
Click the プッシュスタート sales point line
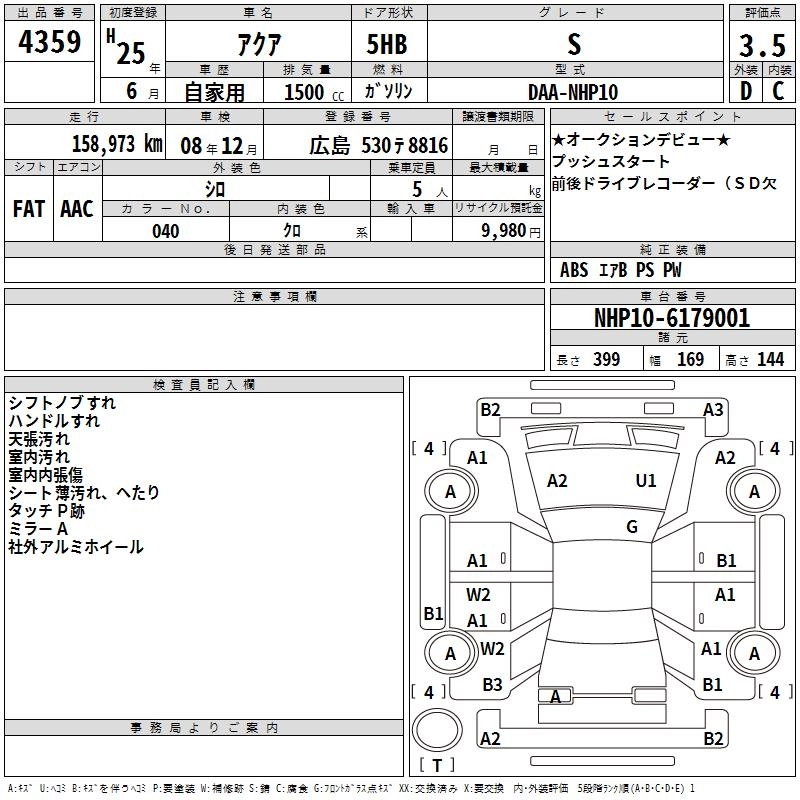611,161
